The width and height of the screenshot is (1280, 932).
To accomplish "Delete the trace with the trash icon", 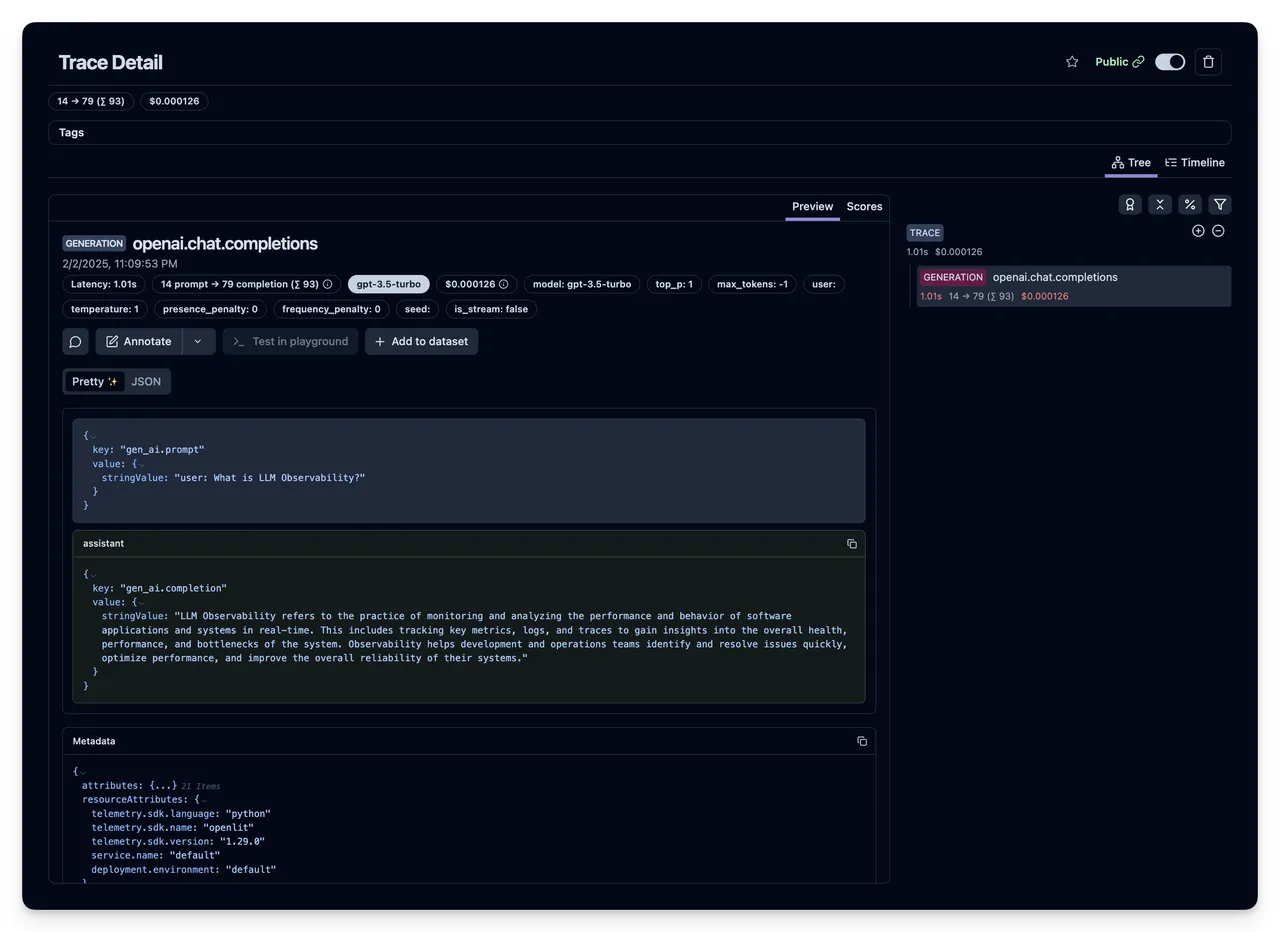I will [1208, 62].
